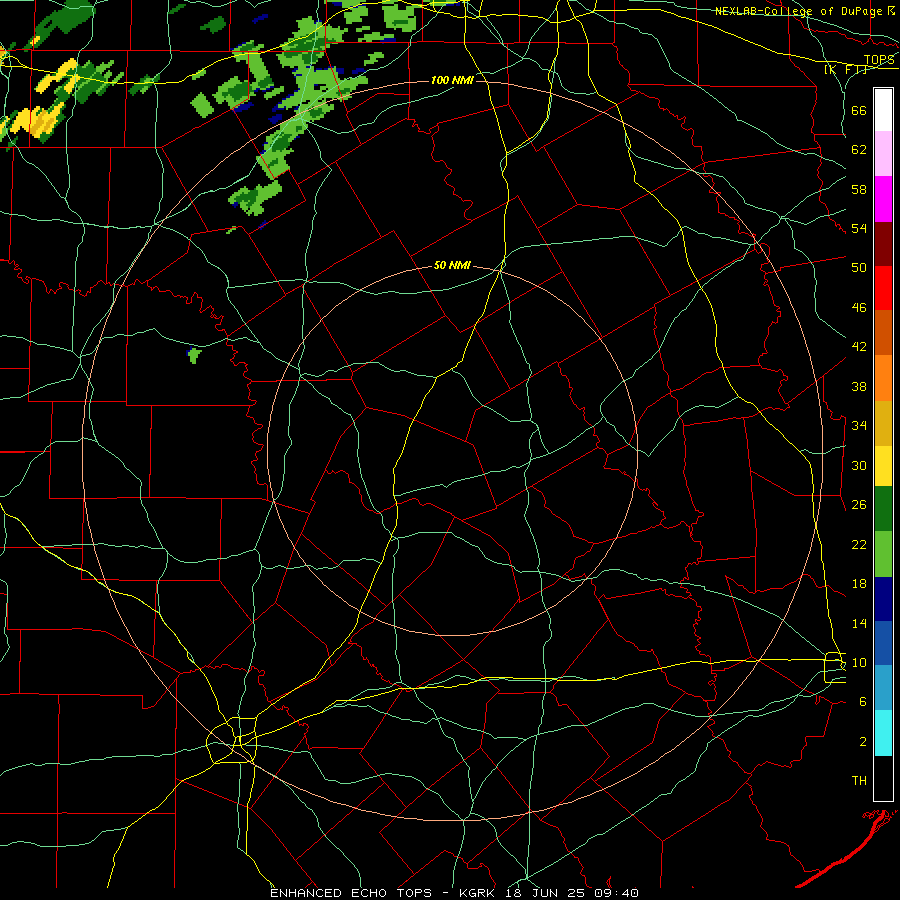Click the '42' scale label
This screenshot has height=900, width=900.
pos(859,347)
